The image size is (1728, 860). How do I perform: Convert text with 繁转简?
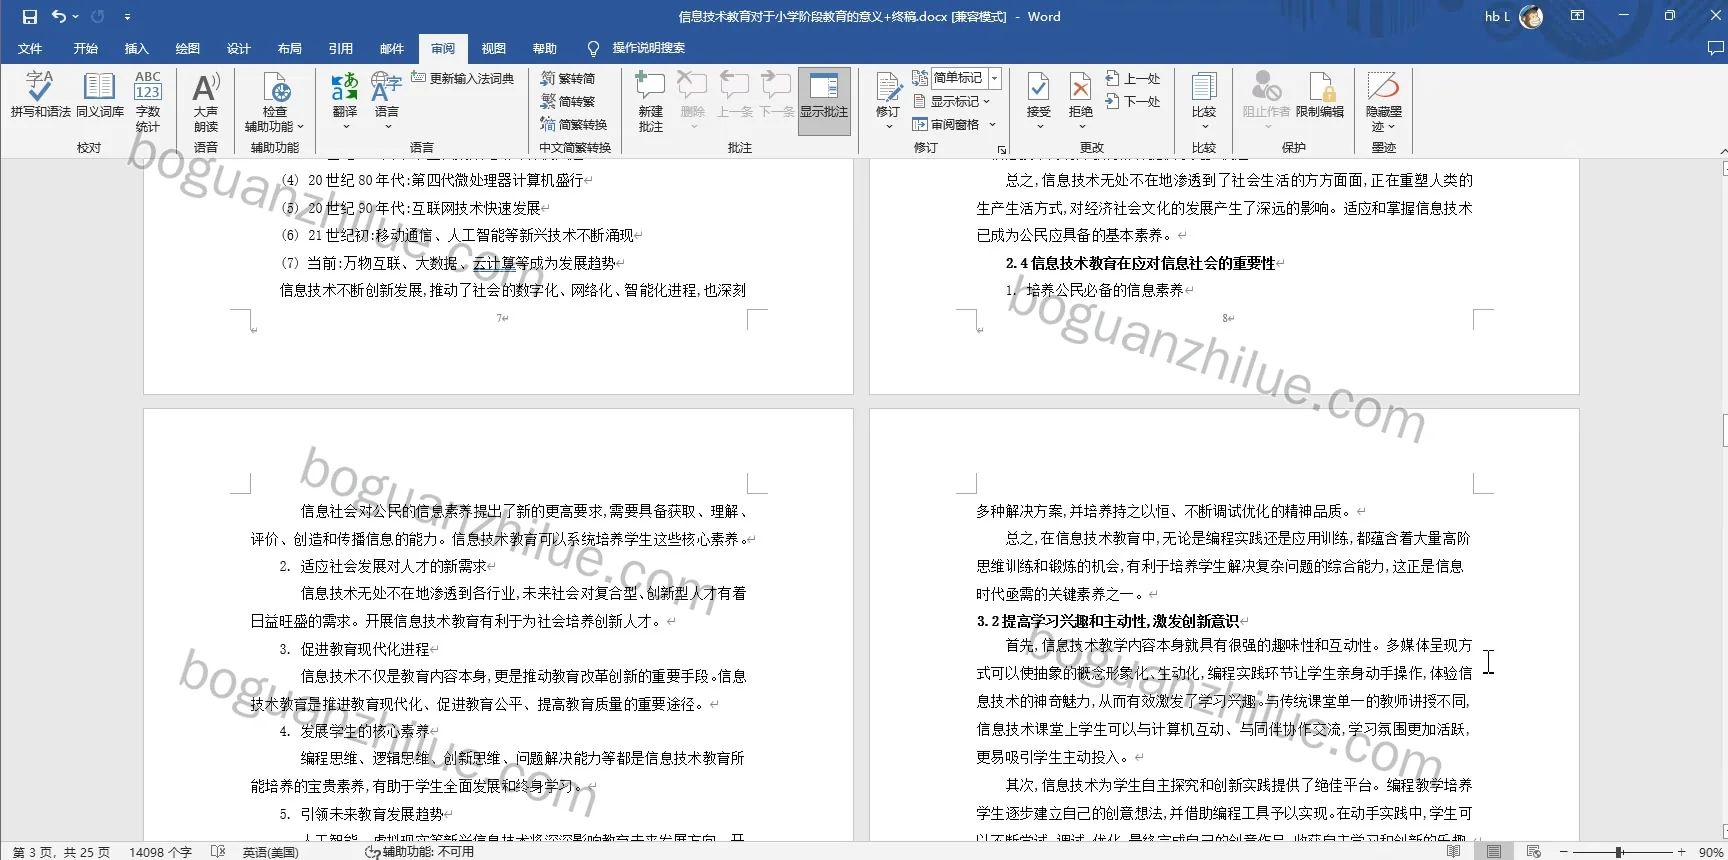pyautogui.click(x=568, y=78)
